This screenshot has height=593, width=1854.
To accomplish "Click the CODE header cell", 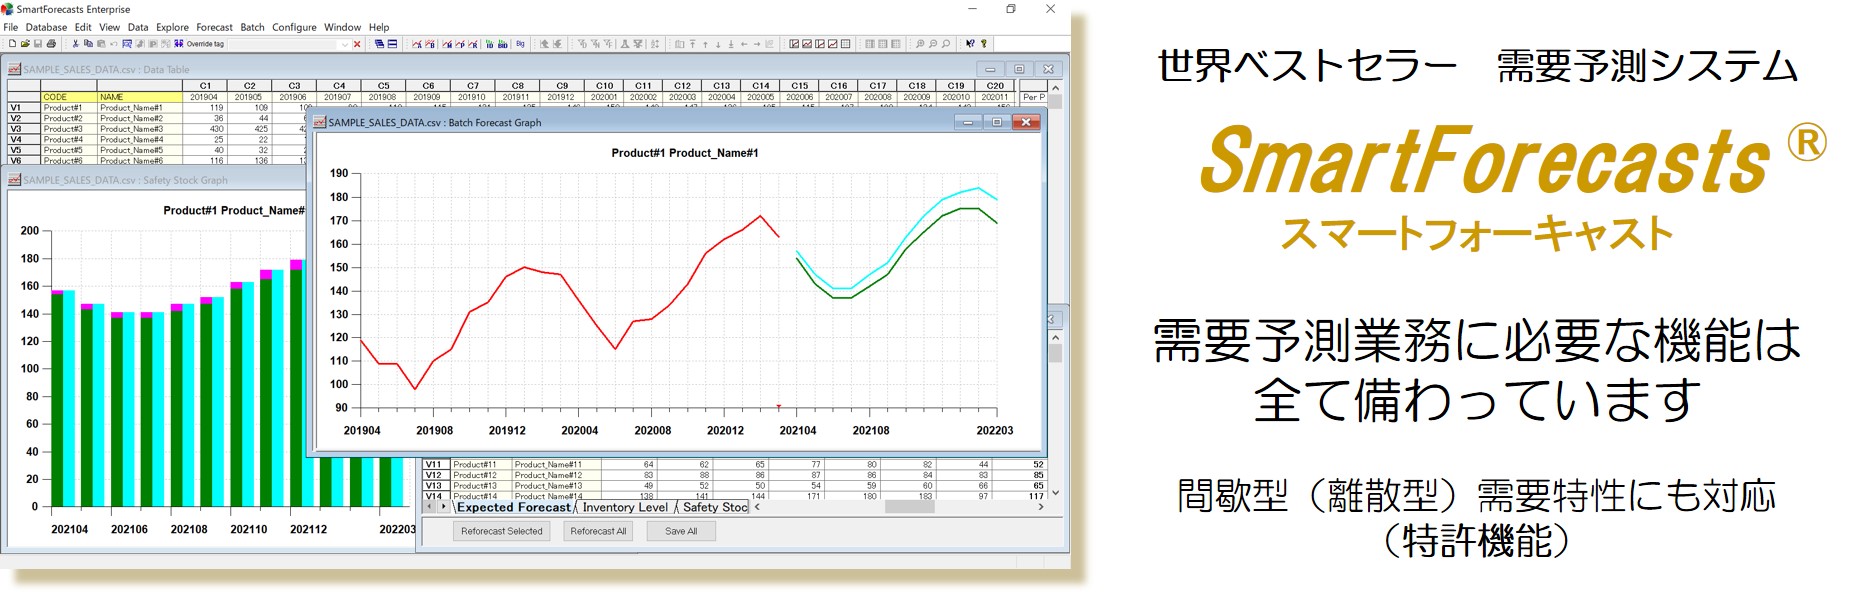I will [x=69, y=97].
